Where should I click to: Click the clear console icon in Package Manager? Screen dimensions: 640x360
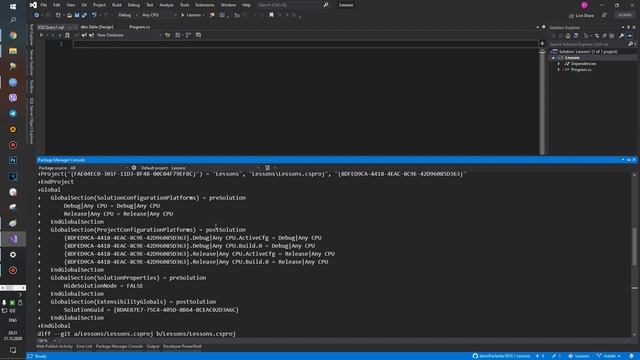pyautogui.click(x=267, y=168)
